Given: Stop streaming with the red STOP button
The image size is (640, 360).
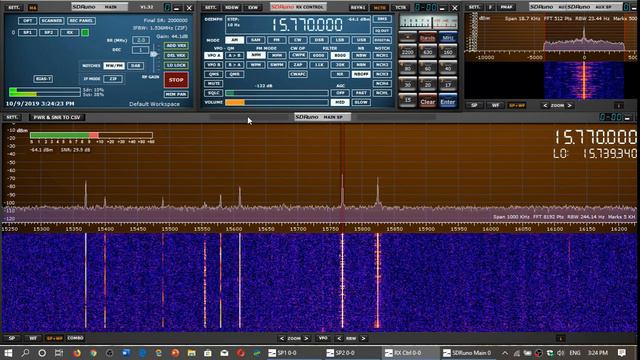Looking at the screenshot, I should point(176,80).
